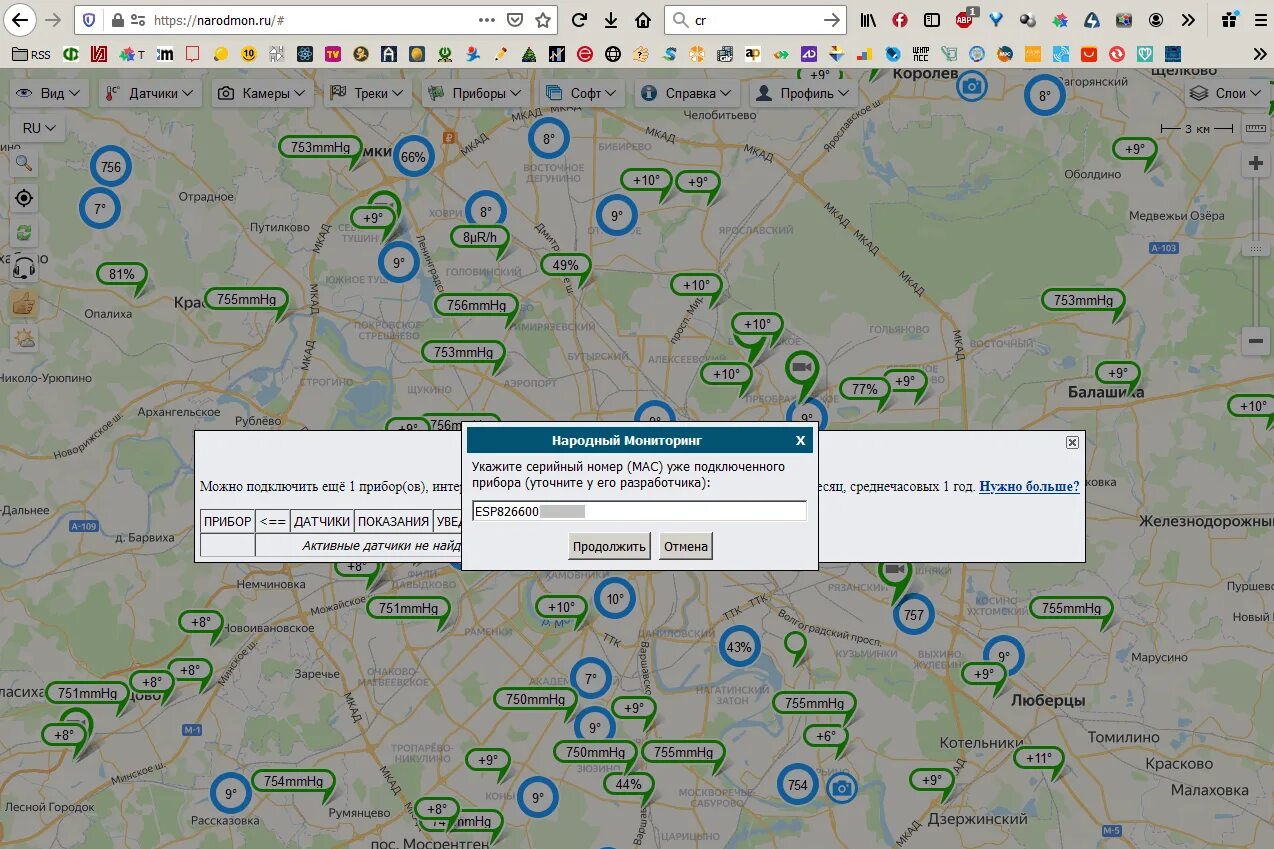
Task: Click the +11° marker near Томилино
Action: [x=1039, y=758]
